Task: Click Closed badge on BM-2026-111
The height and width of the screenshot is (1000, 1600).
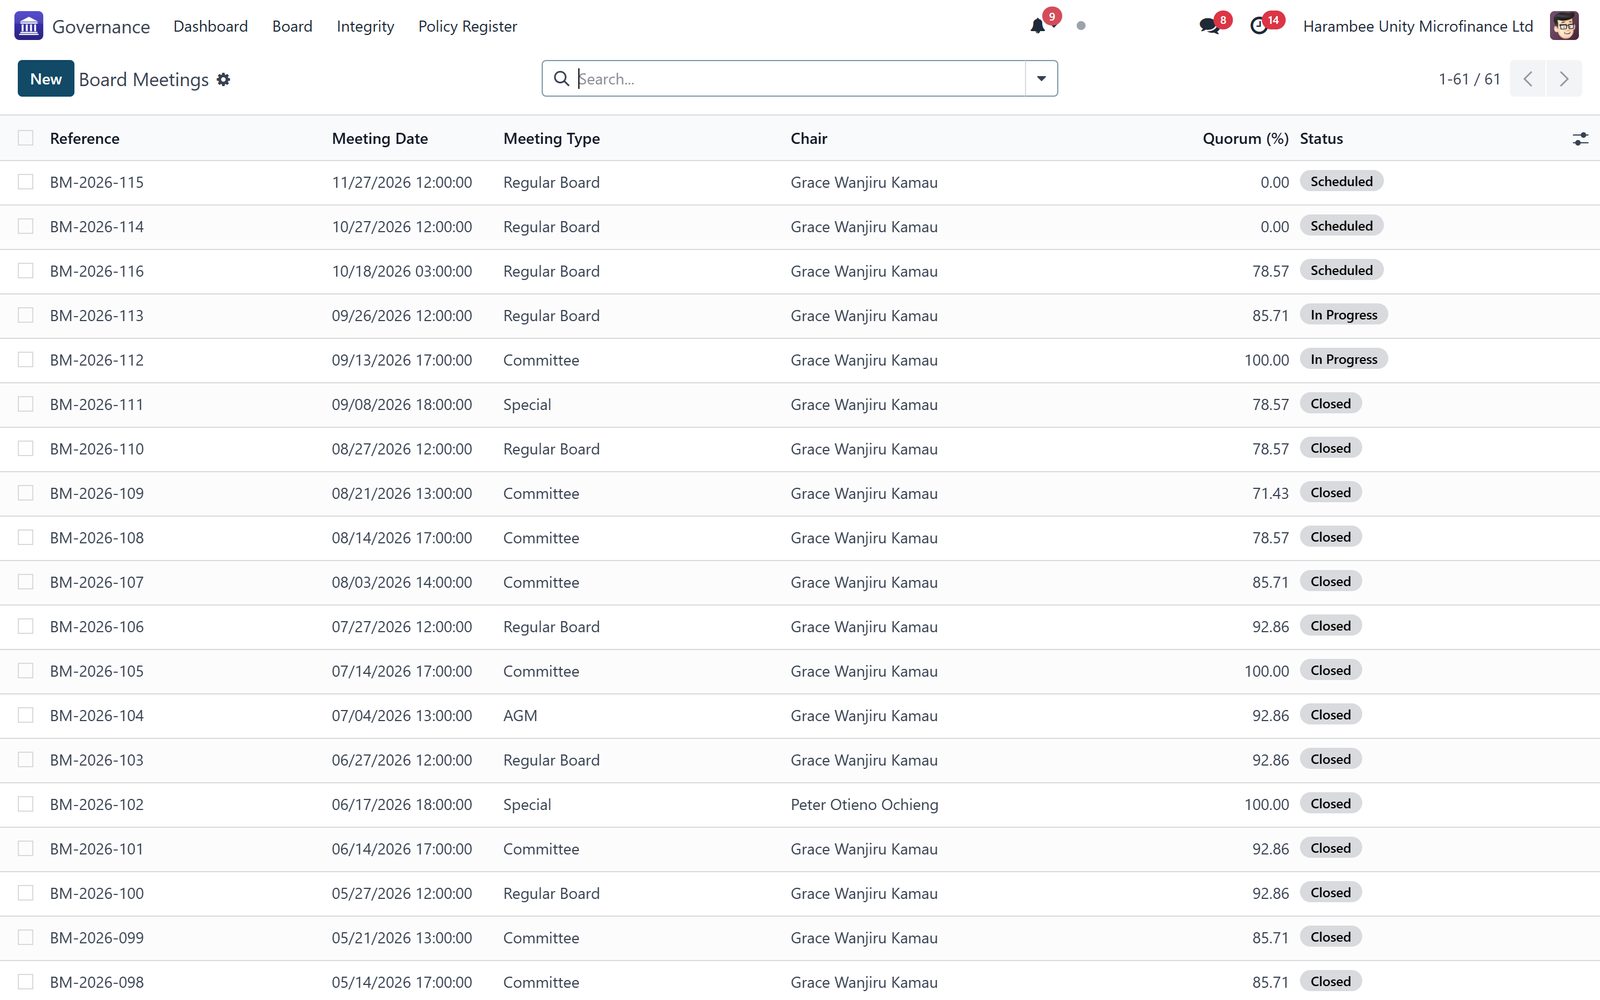Action: click(x=1330, y=404)
